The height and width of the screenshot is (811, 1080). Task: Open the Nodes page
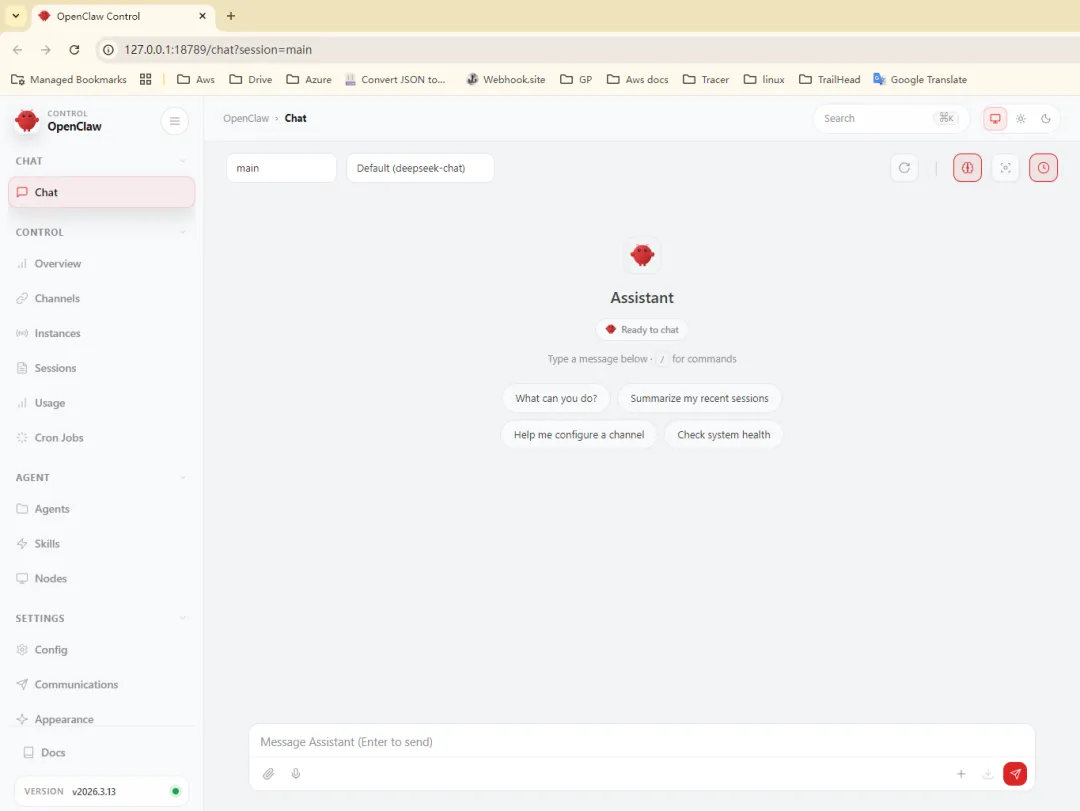[x=101, y=579]
